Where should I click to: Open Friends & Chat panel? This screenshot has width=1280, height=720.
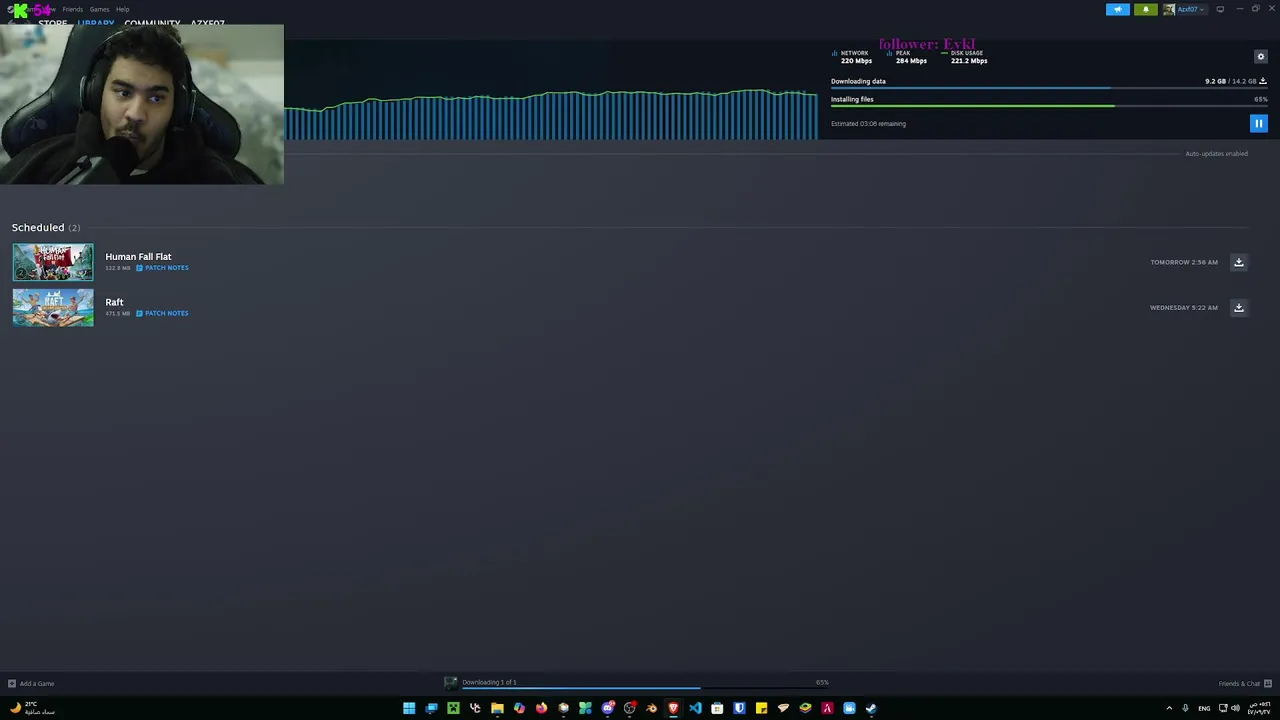1245,684
